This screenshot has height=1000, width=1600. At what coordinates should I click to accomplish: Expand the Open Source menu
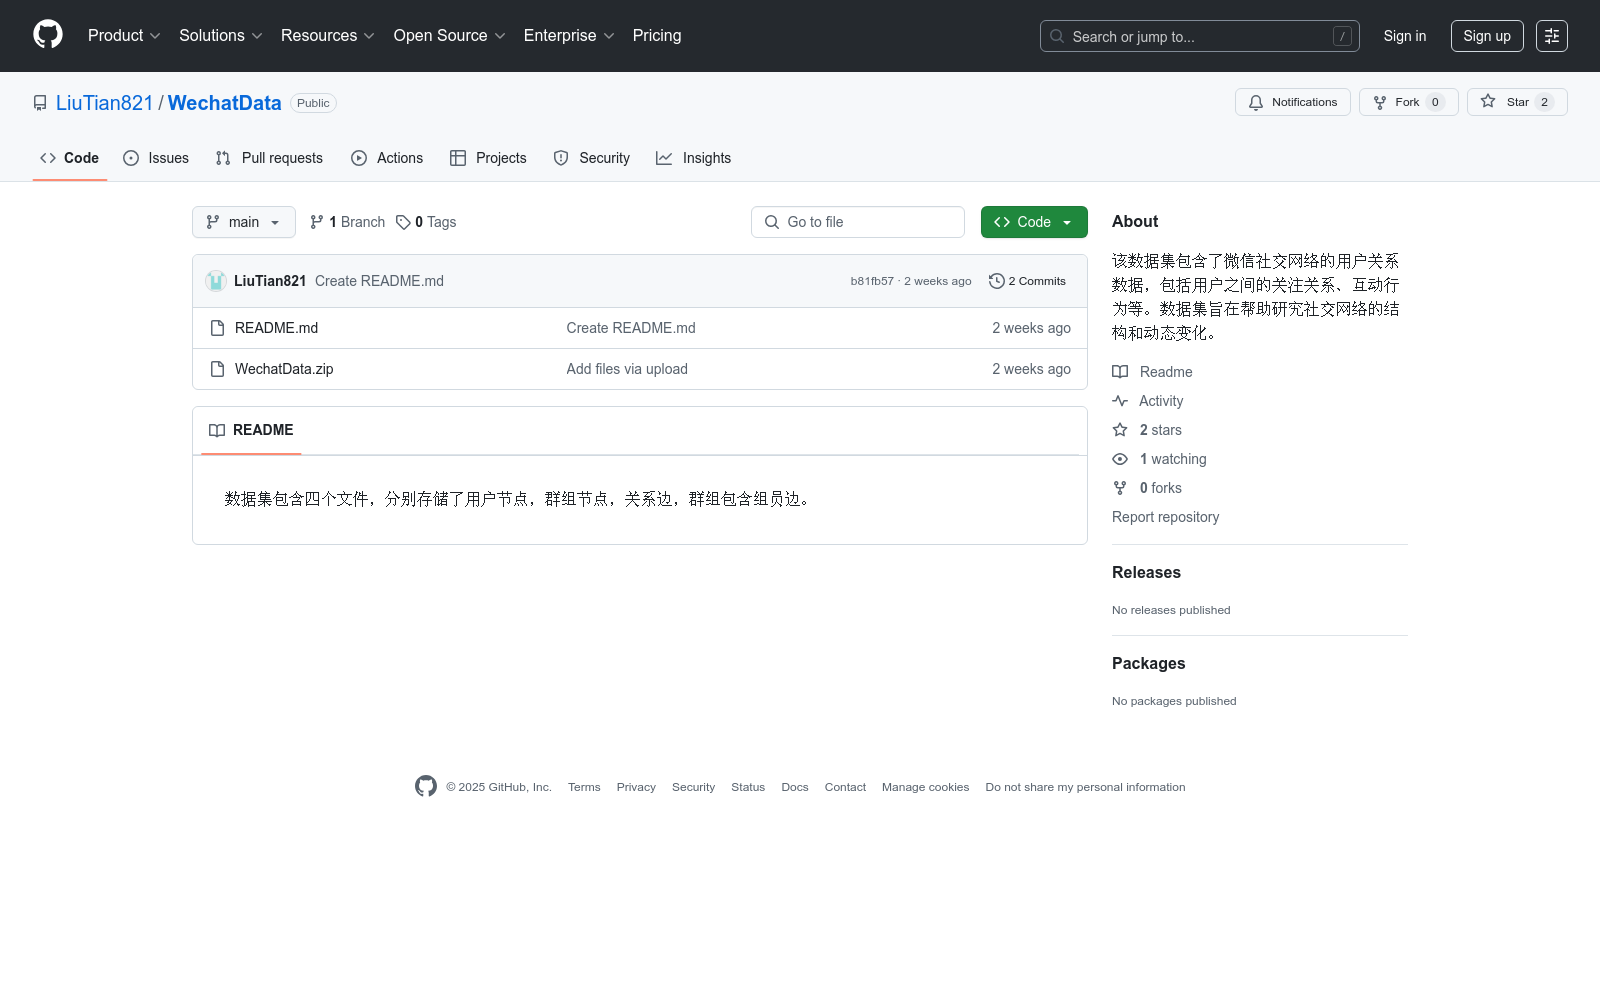pyautogui.click(x=450, y=35)
